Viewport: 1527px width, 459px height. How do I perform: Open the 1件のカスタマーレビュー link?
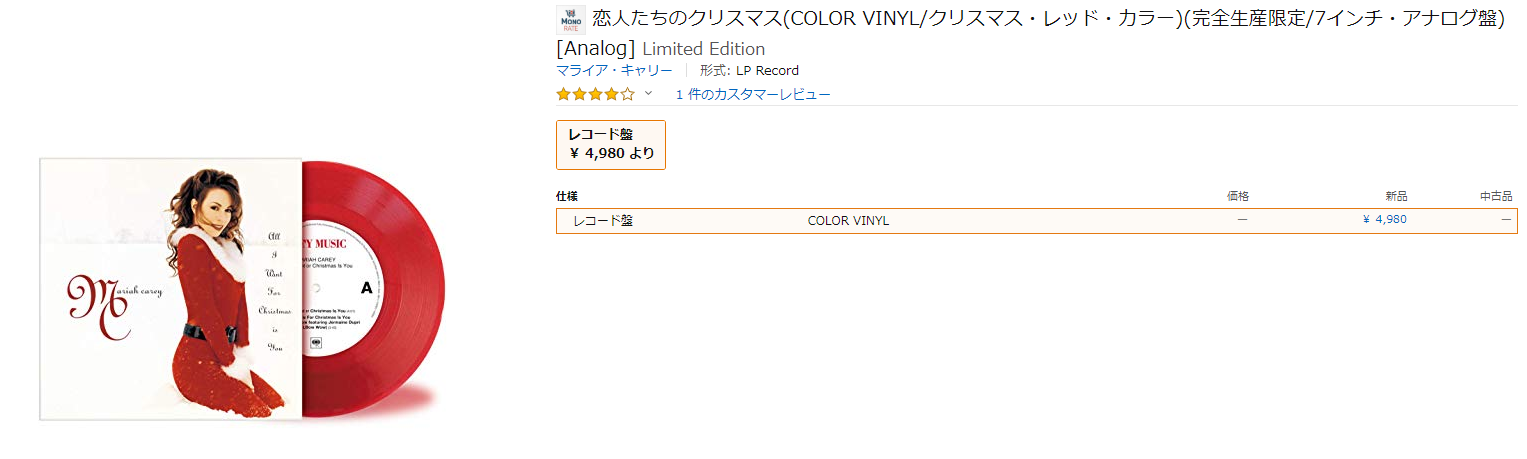[753, 94]
